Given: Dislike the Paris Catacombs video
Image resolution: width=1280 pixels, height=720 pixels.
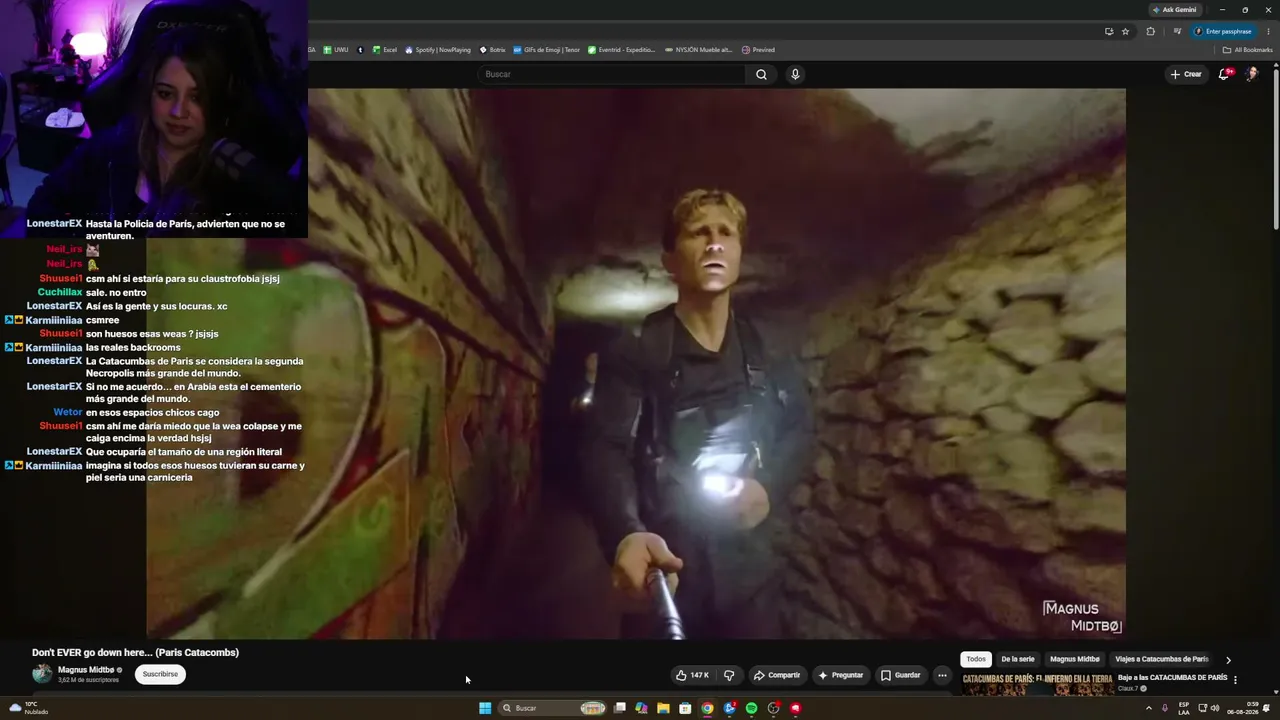Looking at the screenshot, I should click(728, 675).
